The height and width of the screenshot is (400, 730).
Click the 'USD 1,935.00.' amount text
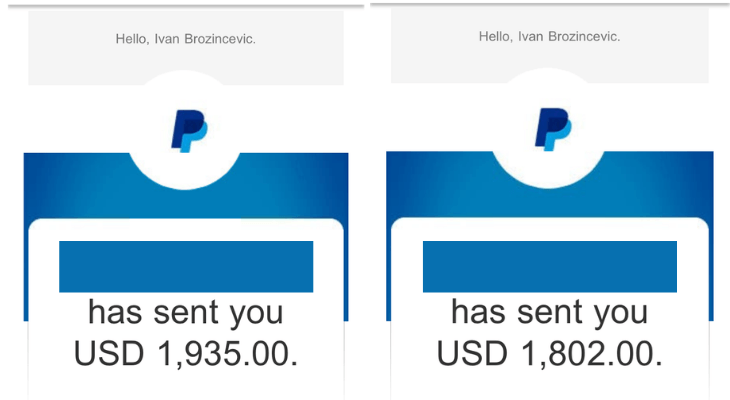[186, 354]
